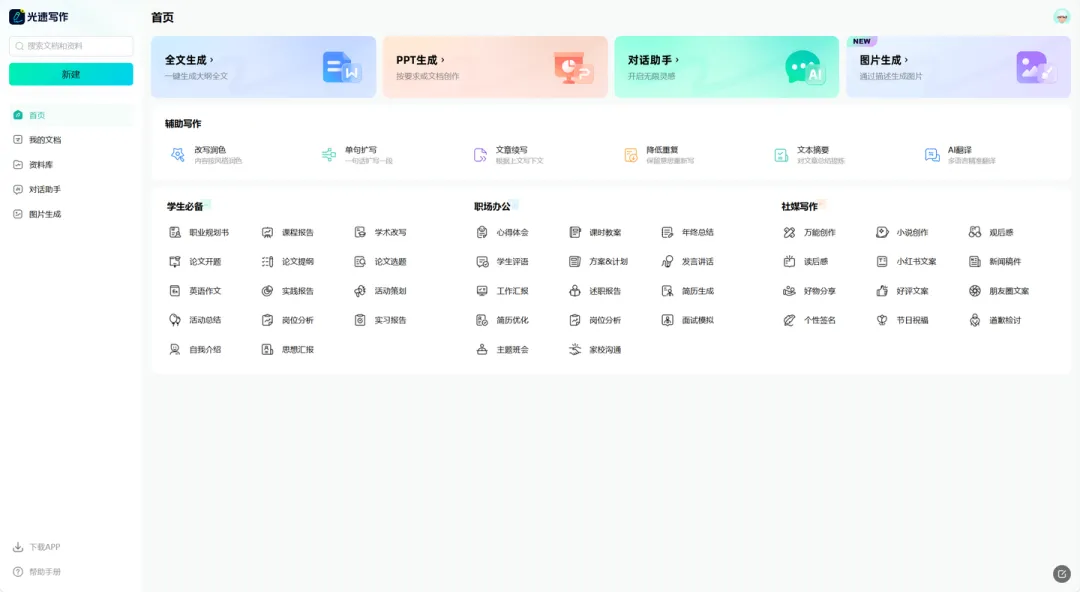Image resolution: width=1080 pixels, height=592 pixels.
Task: Click the 活动策划 icon
Action: [360, 292]
